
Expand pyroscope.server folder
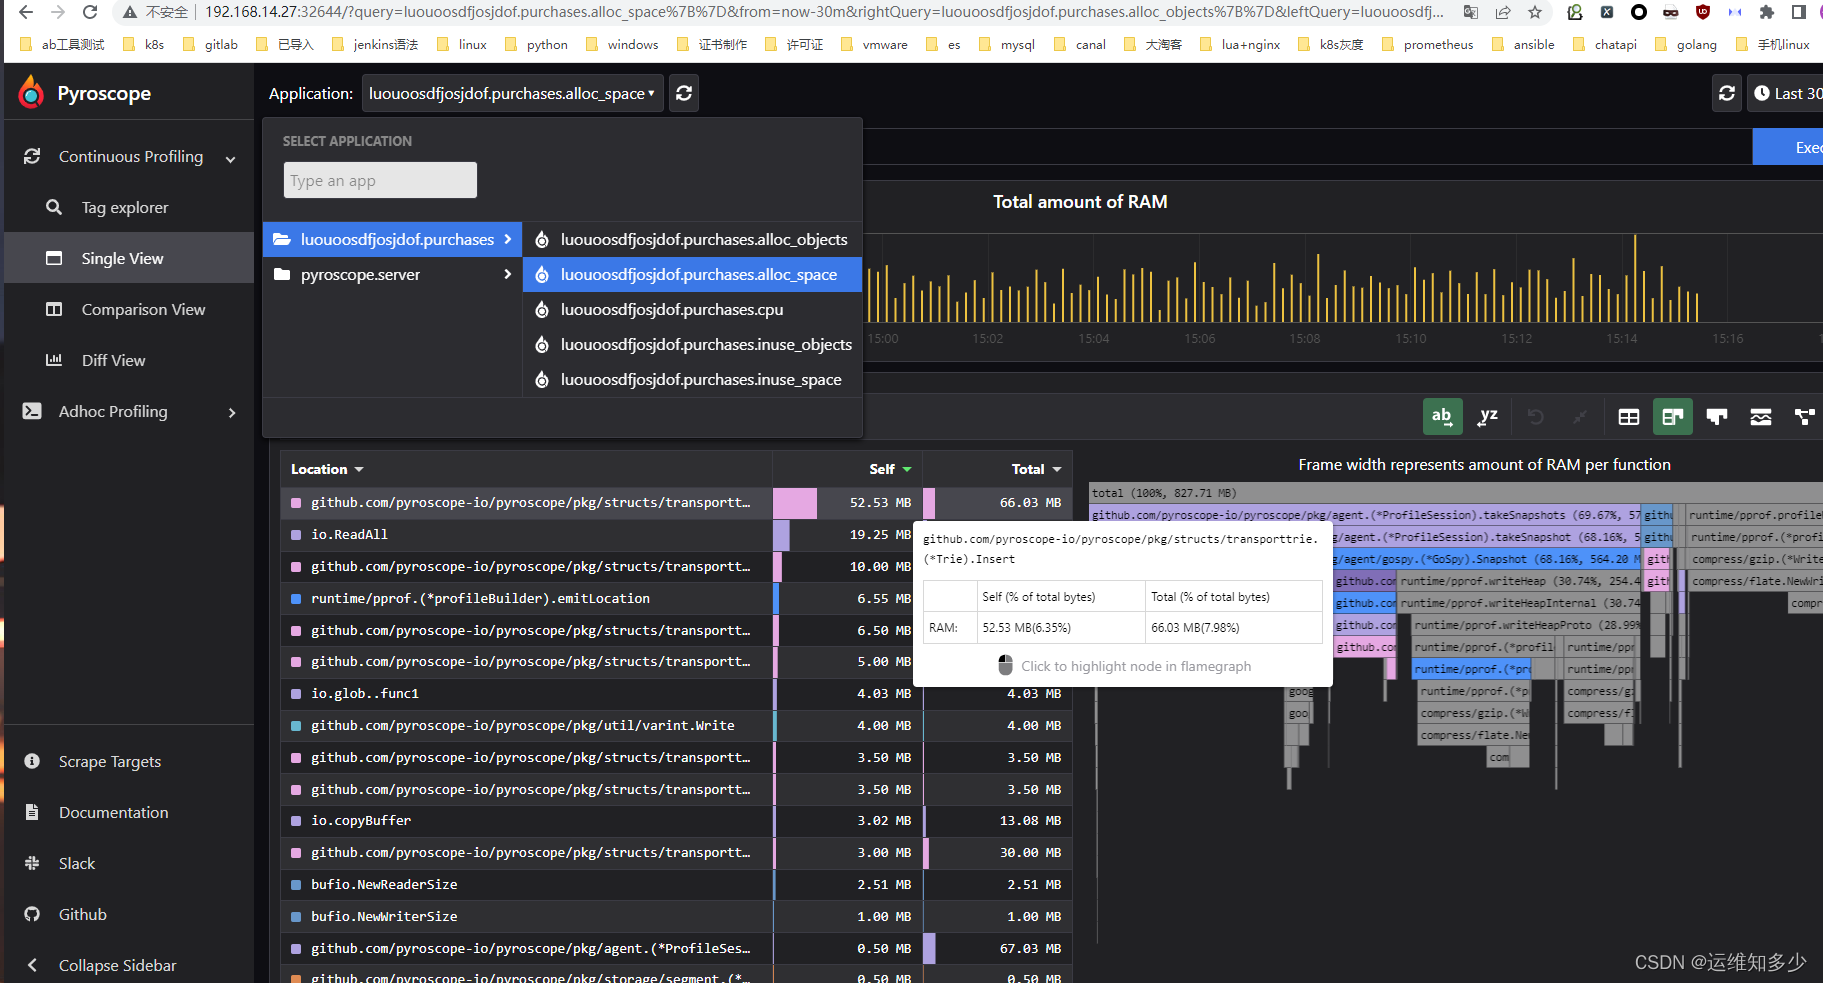click(392, 274)
